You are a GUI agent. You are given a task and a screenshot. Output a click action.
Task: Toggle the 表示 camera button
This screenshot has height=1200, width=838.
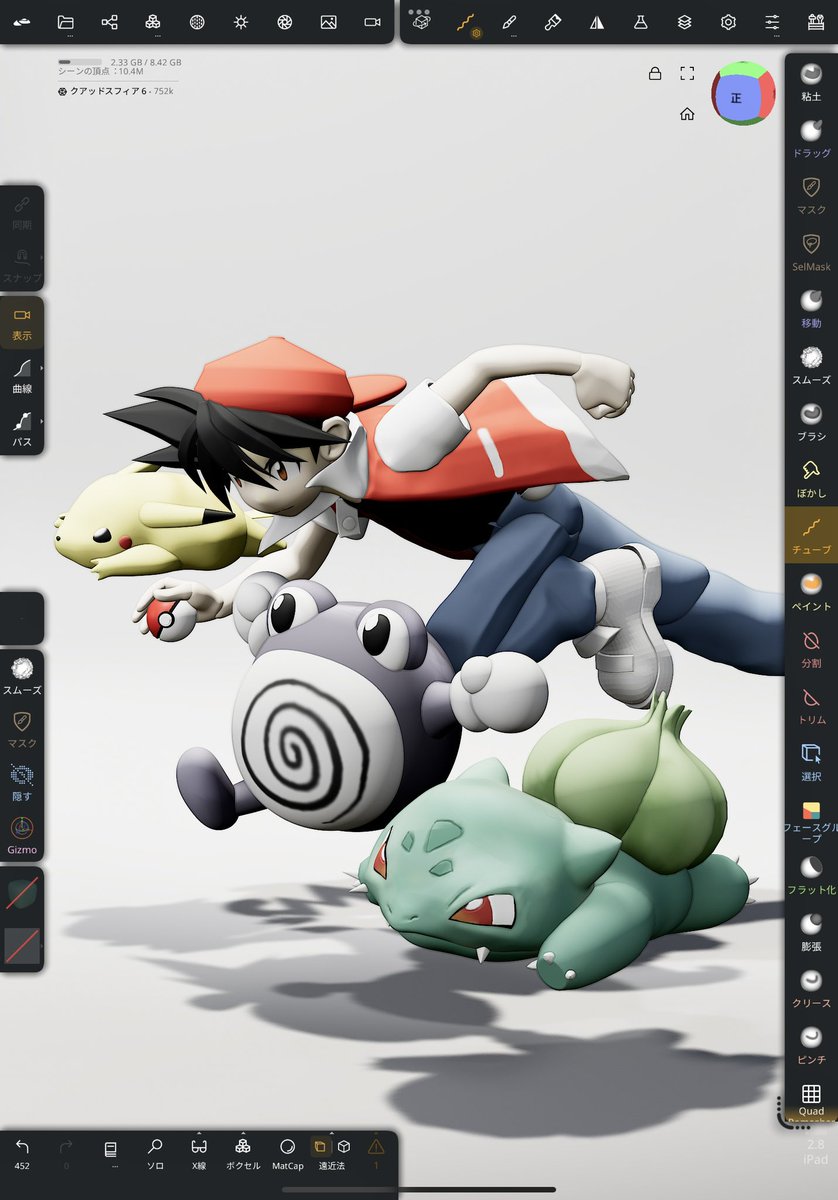[22, 324]
